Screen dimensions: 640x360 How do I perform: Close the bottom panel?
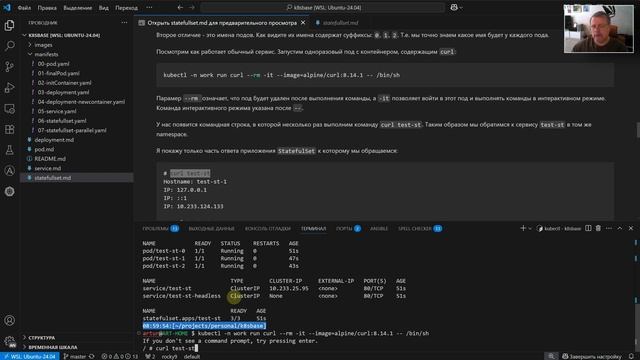[x=631, y=228]
